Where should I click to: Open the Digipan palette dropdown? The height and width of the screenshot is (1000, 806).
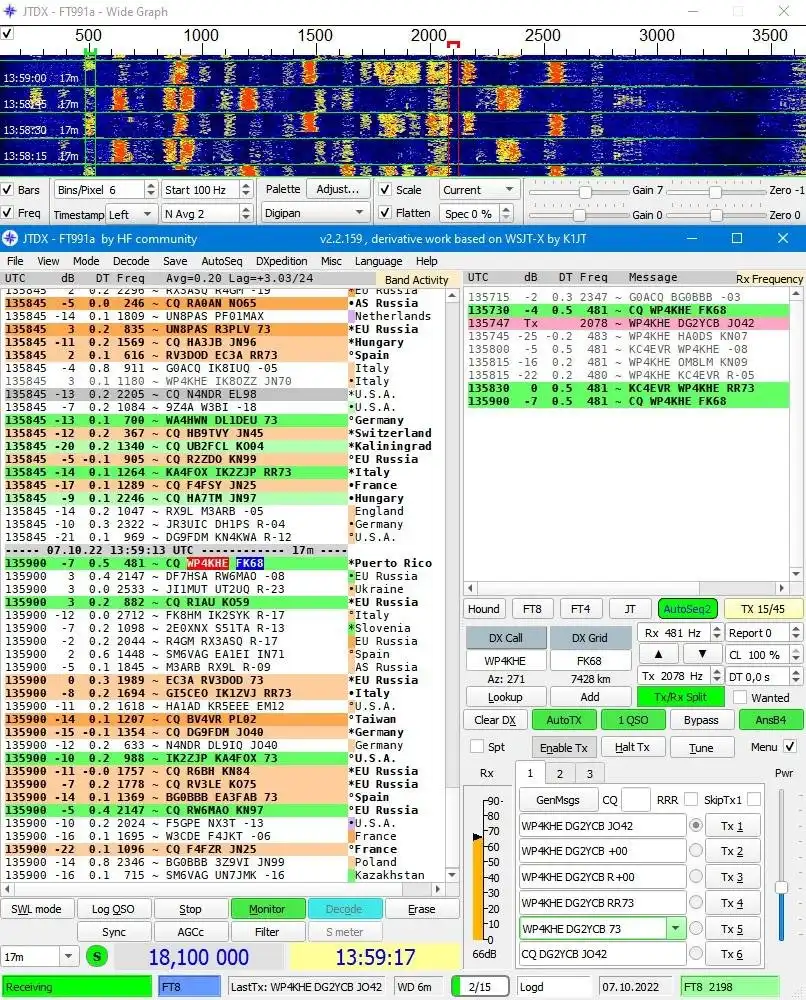coord(315,213)
